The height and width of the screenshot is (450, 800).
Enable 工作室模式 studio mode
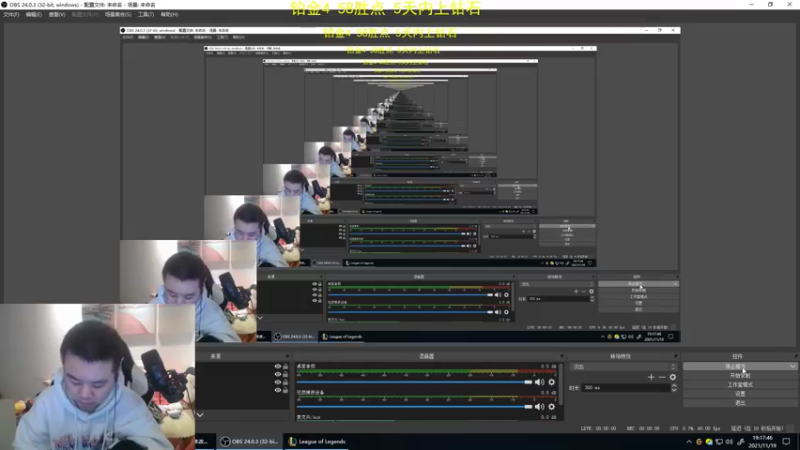tap(740, 385)
